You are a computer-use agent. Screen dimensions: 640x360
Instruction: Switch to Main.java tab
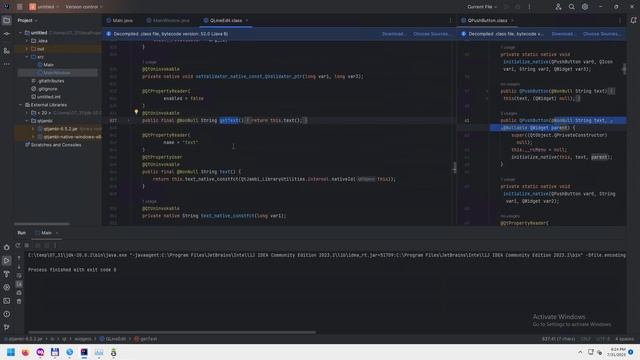pyautogui.click(x=120, y=20)
